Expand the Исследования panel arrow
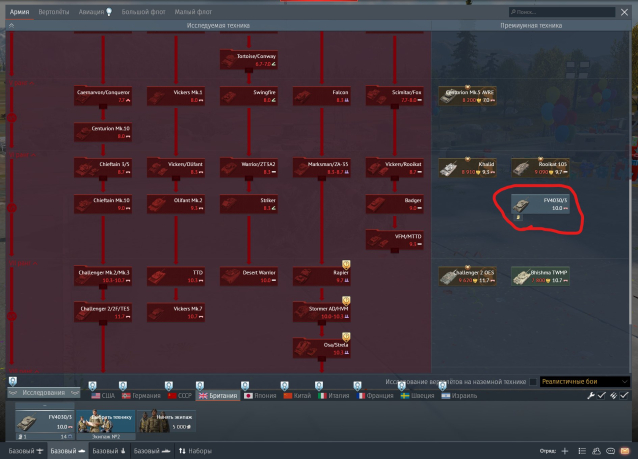 click(73, 394)
